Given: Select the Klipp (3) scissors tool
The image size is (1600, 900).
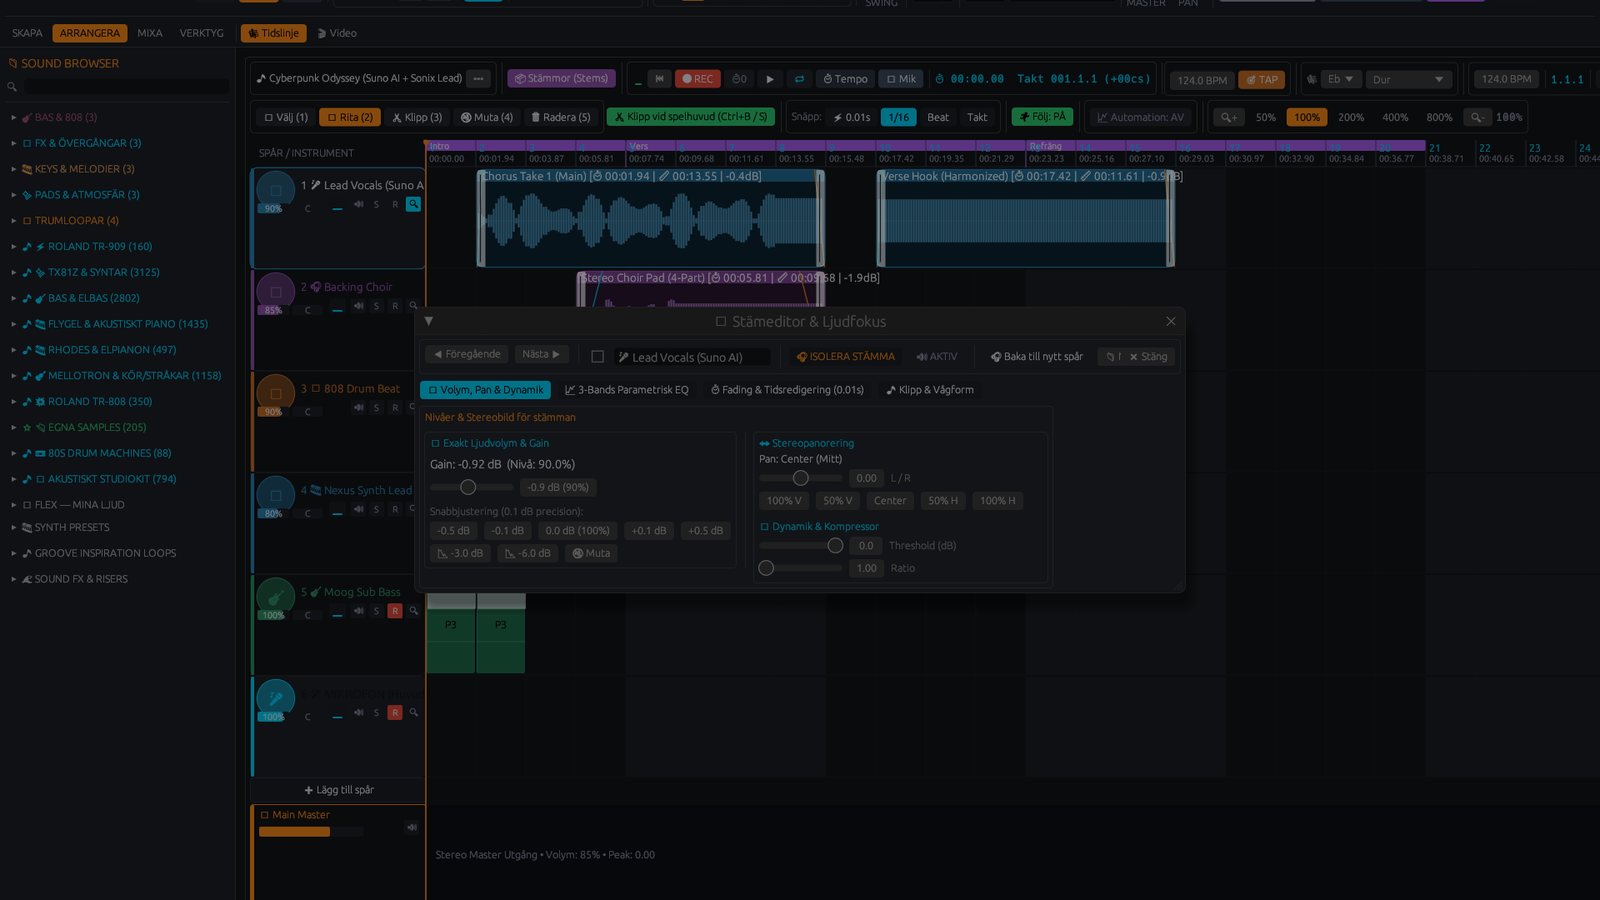Looking at the screenshot, I should tap(417, 117).
